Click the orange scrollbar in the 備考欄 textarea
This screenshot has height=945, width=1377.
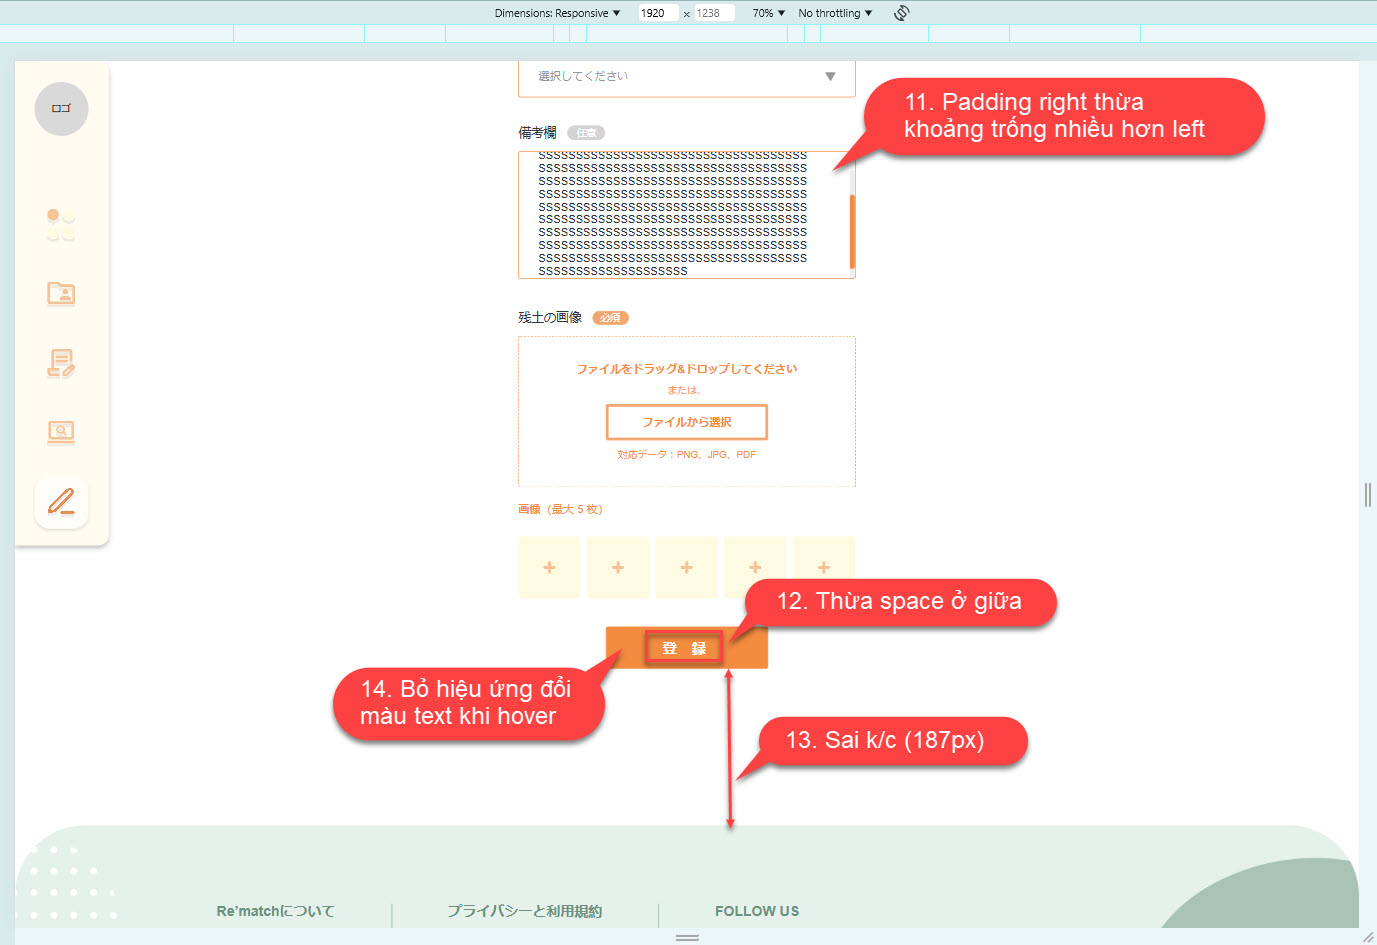click(852, 231)
